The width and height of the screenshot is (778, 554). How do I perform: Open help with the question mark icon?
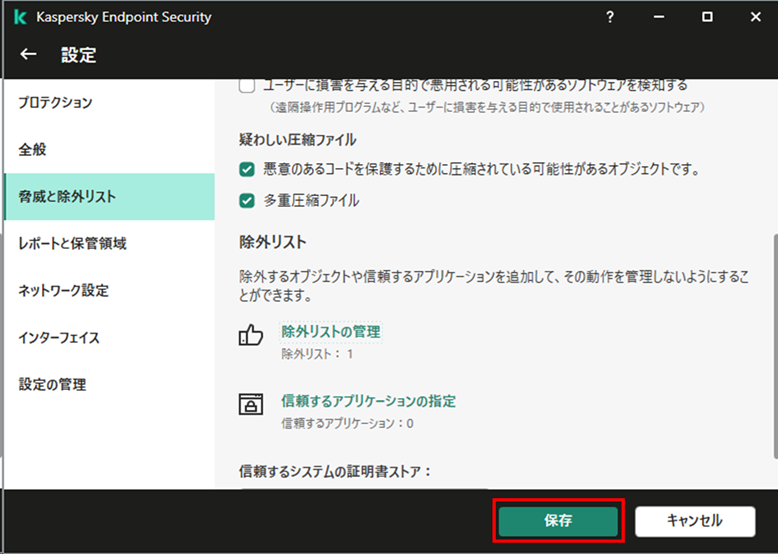(x=610, y=17)
